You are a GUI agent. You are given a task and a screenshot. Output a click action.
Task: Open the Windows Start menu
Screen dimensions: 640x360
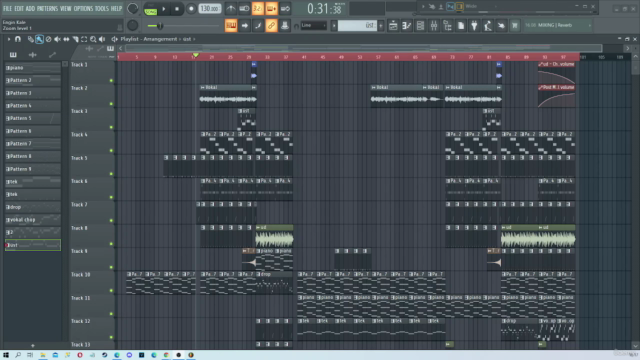6,355
